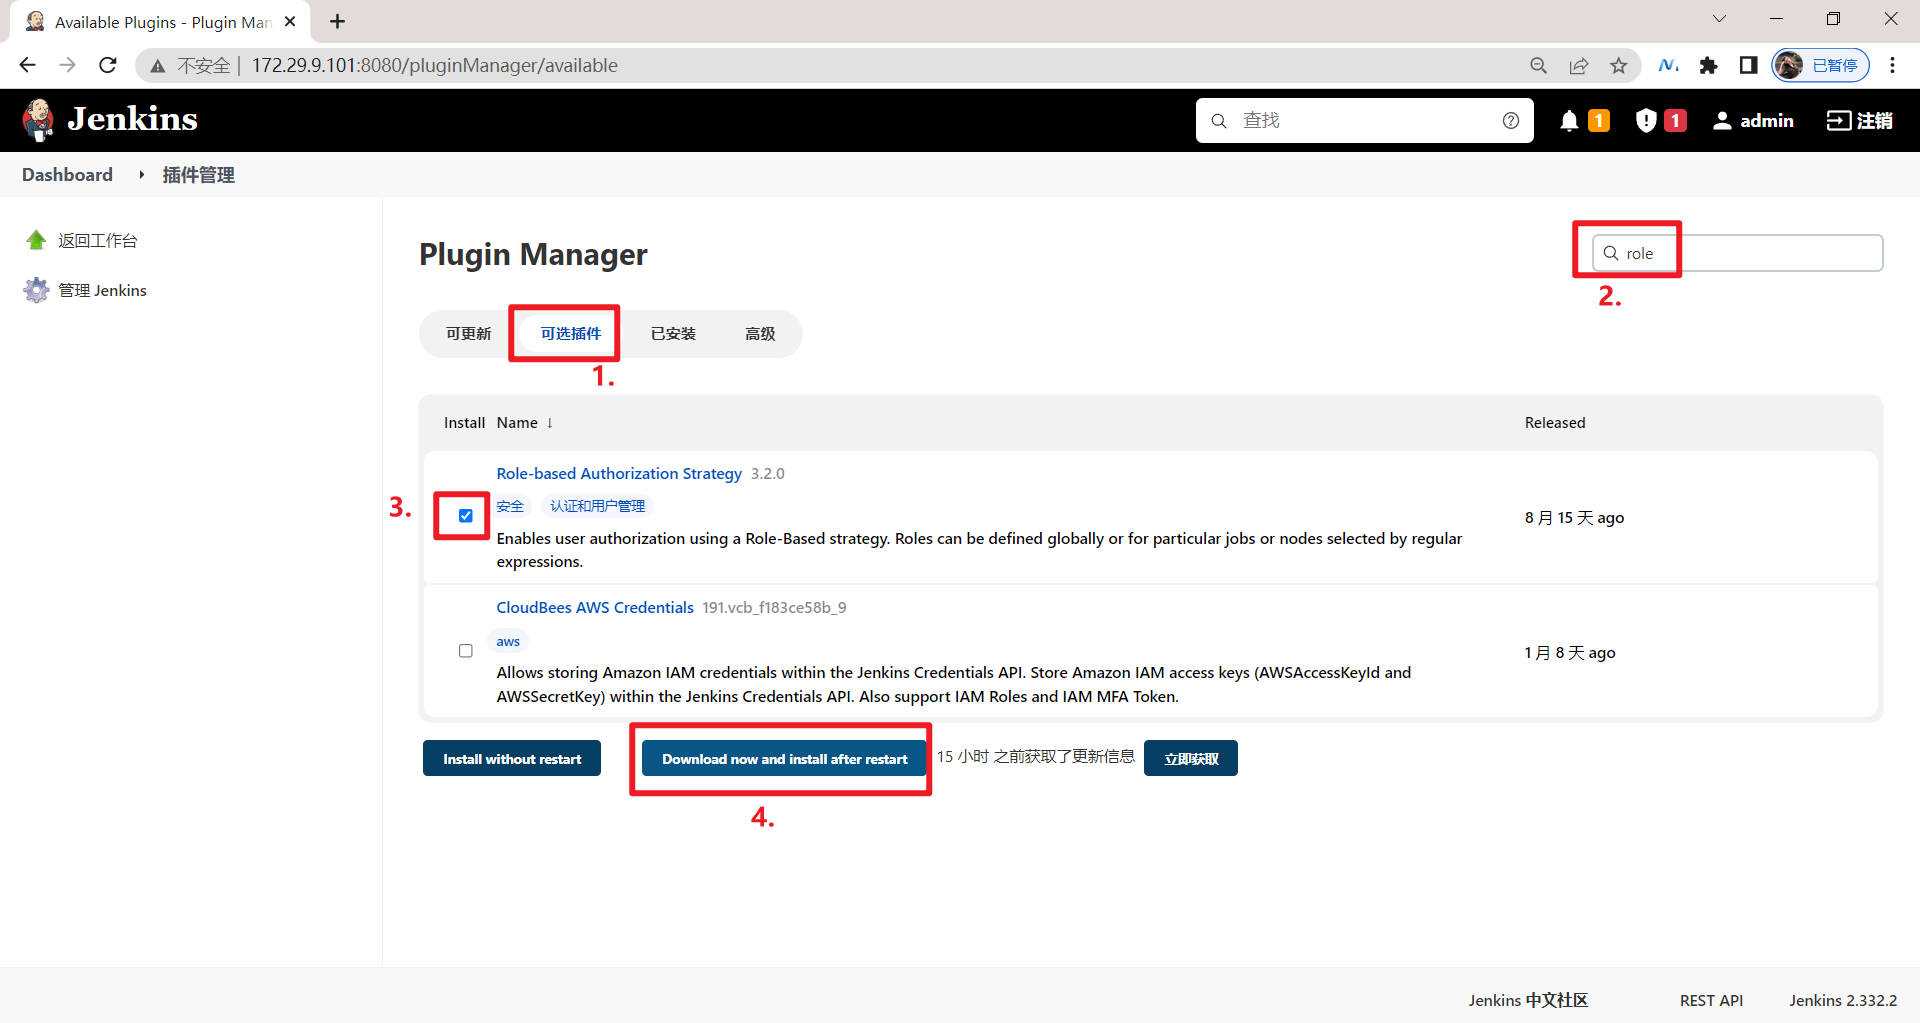
Task: Bookmark this page with the star icon
Action: tap(1619, 65)
